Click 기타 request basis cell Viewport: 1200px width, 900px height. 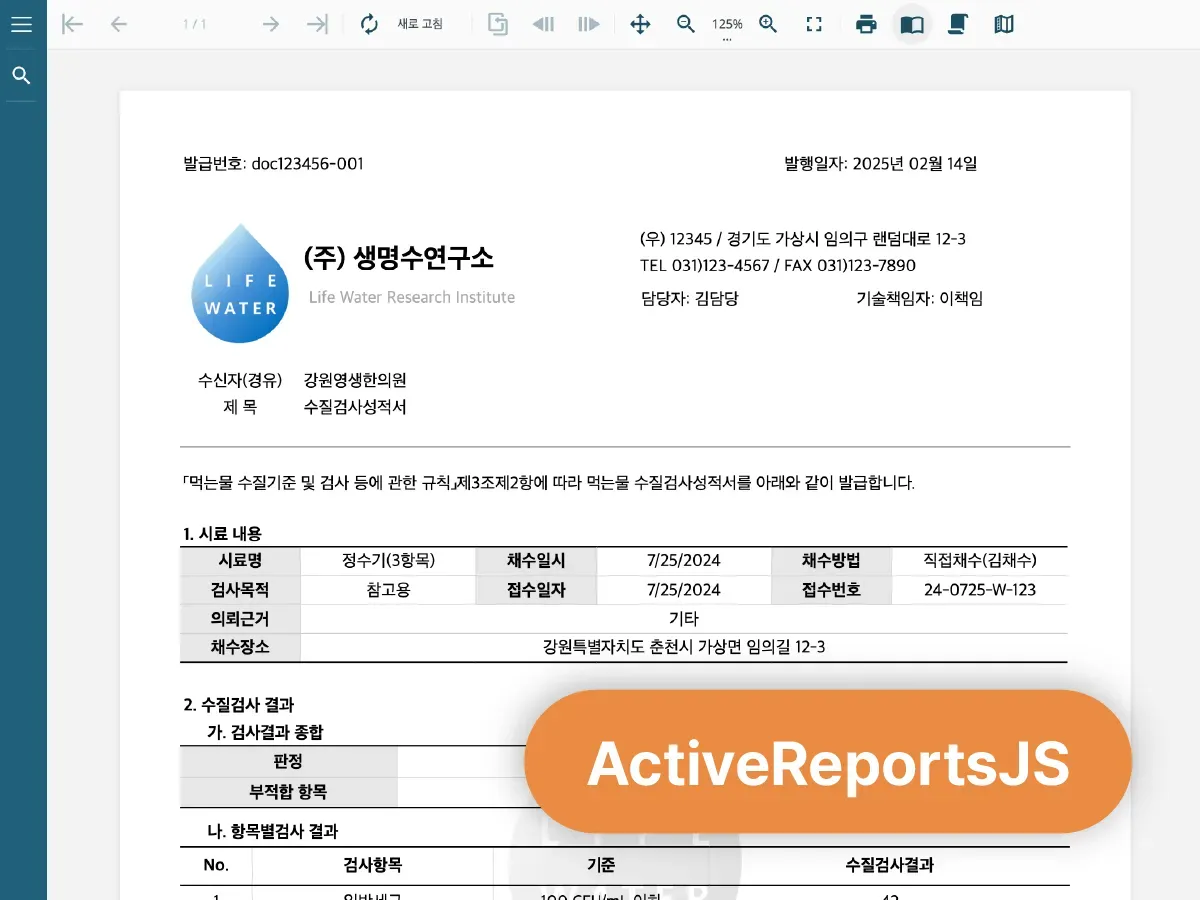coord(684,619)
